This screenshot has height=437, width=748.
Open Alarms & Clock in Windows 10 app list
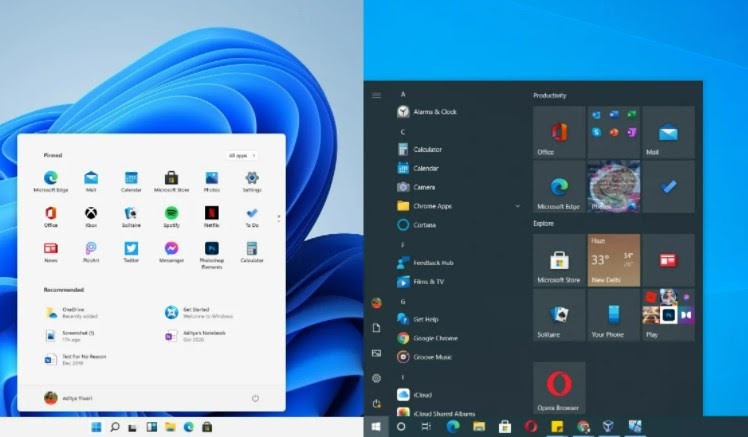[427, 112]
